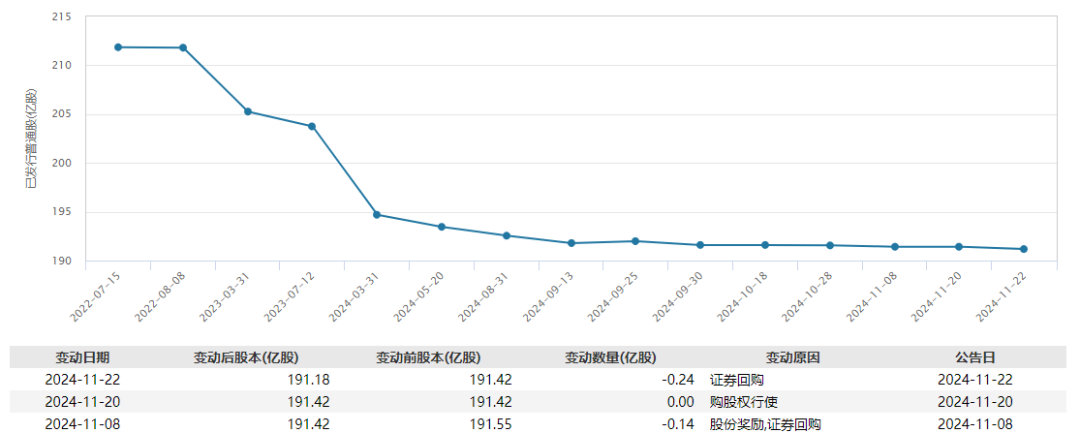Click the 2024-08-31 data point marker
Viewport: 1080px width, 433px height.
tap(506, 236)
